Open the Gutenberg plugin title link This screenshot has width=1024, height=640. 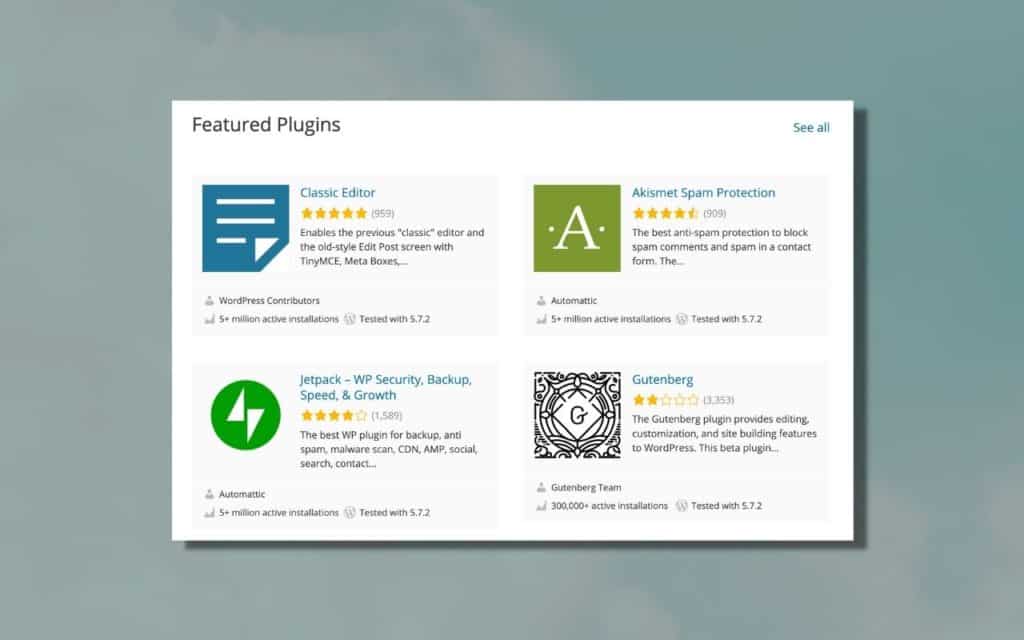coord(662,379)
